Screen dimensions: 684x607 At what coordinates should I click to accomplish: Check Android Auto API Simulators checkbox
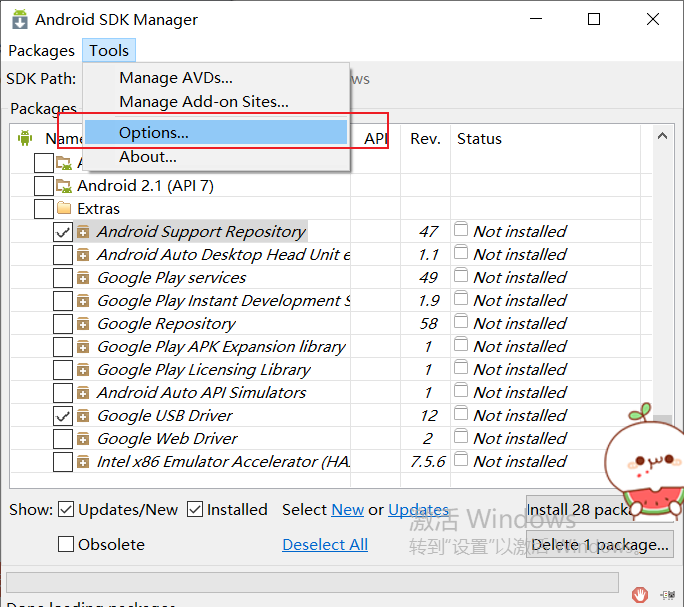coord(63,393)
